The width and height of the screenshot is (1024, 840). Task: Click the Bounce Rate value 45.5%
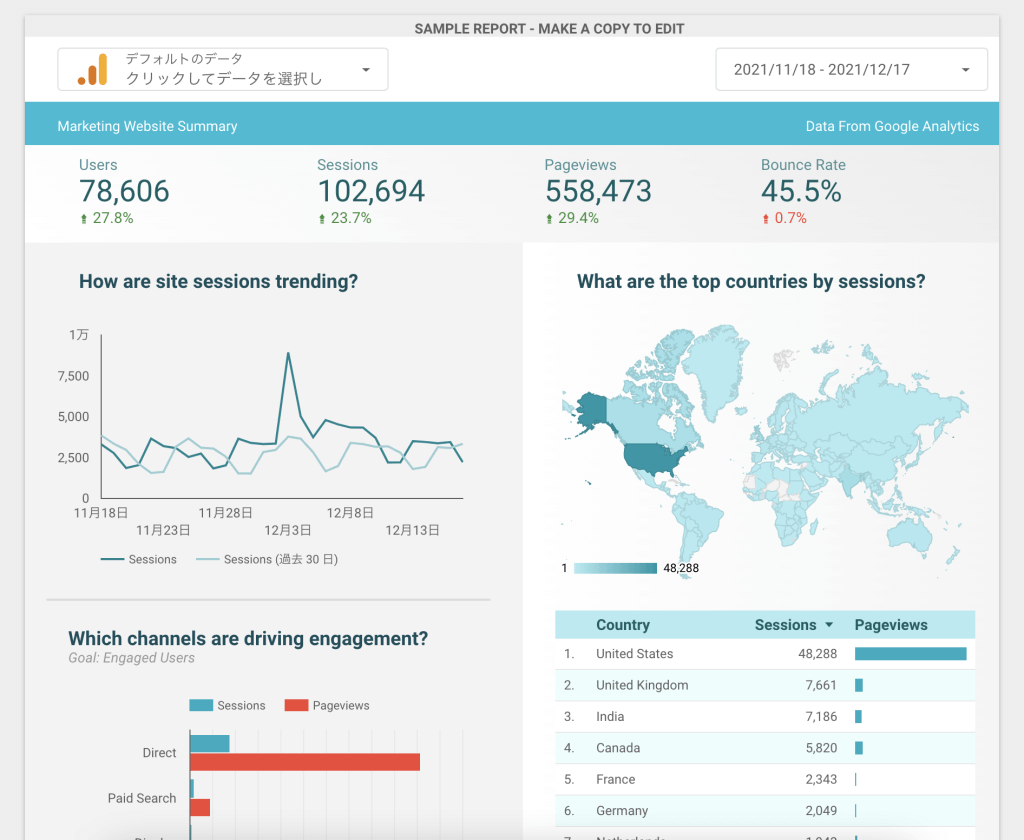pyautogui.click(x=801, y=191)
